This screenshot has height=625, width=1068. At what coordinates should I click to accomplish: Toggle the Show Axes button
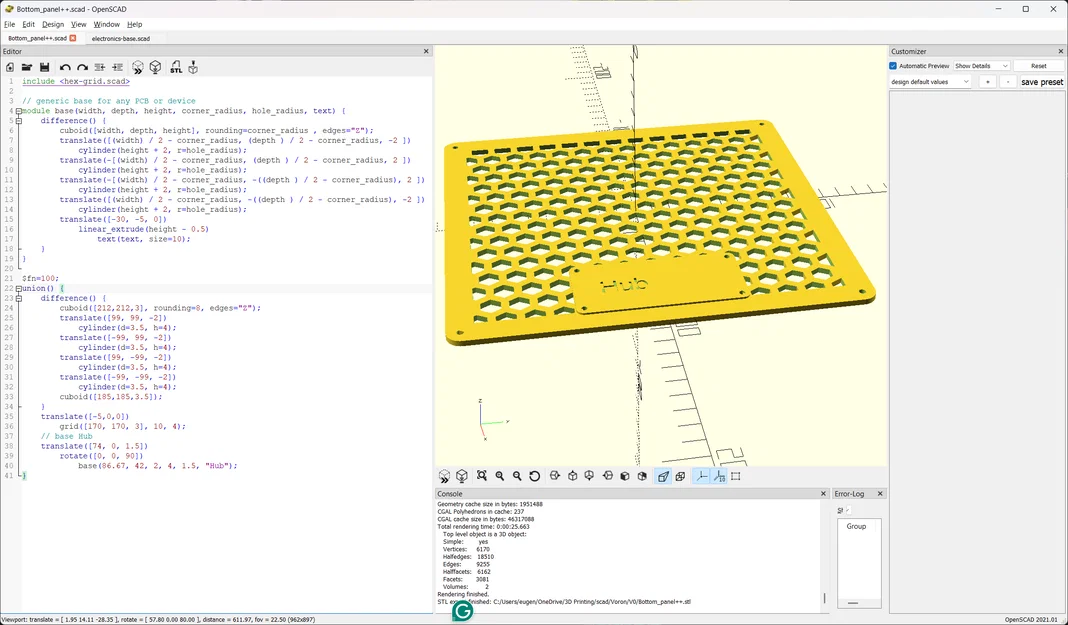tap(701, 477)
